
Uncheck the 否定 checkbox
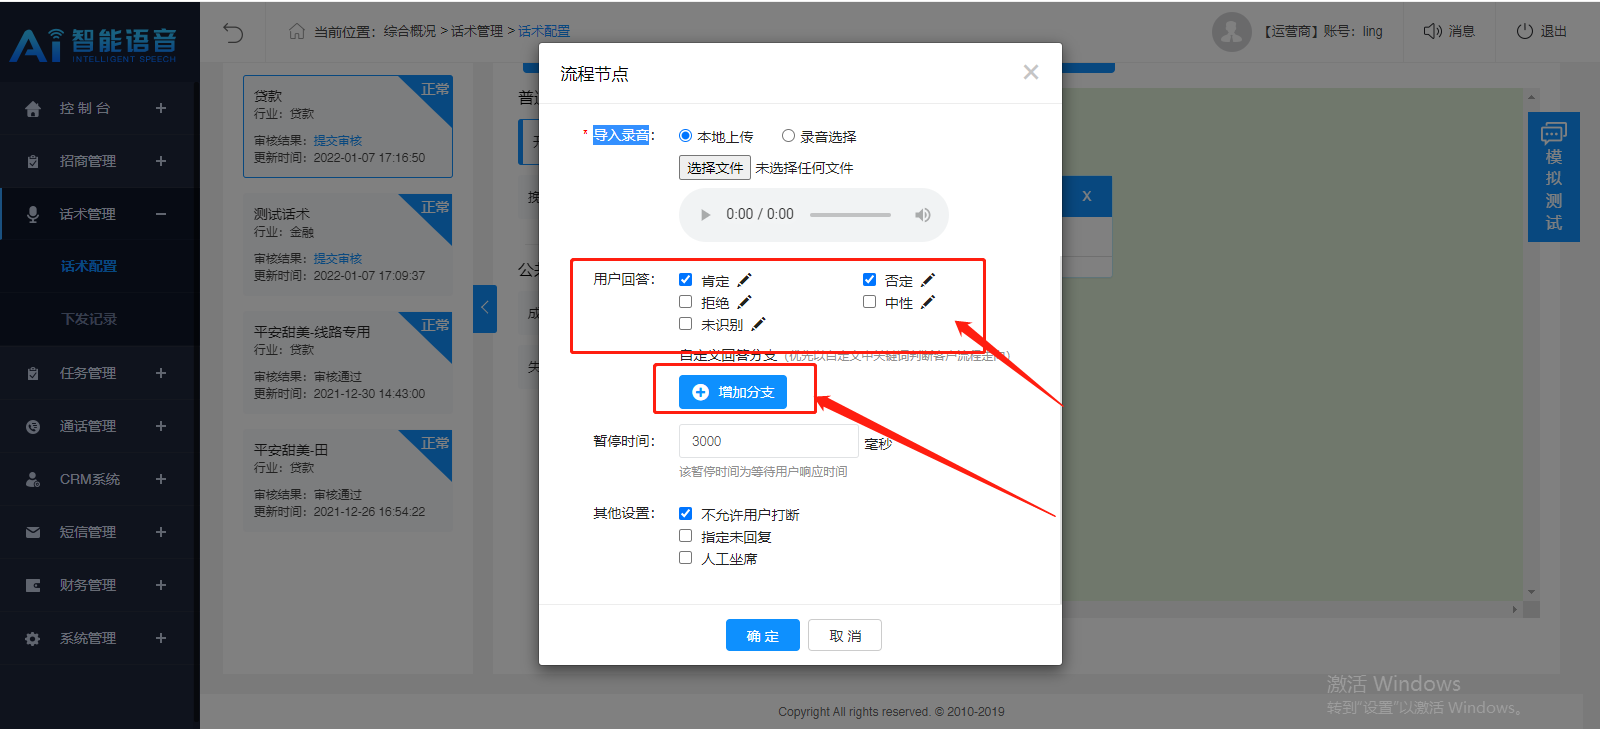(x=869, y=280)
